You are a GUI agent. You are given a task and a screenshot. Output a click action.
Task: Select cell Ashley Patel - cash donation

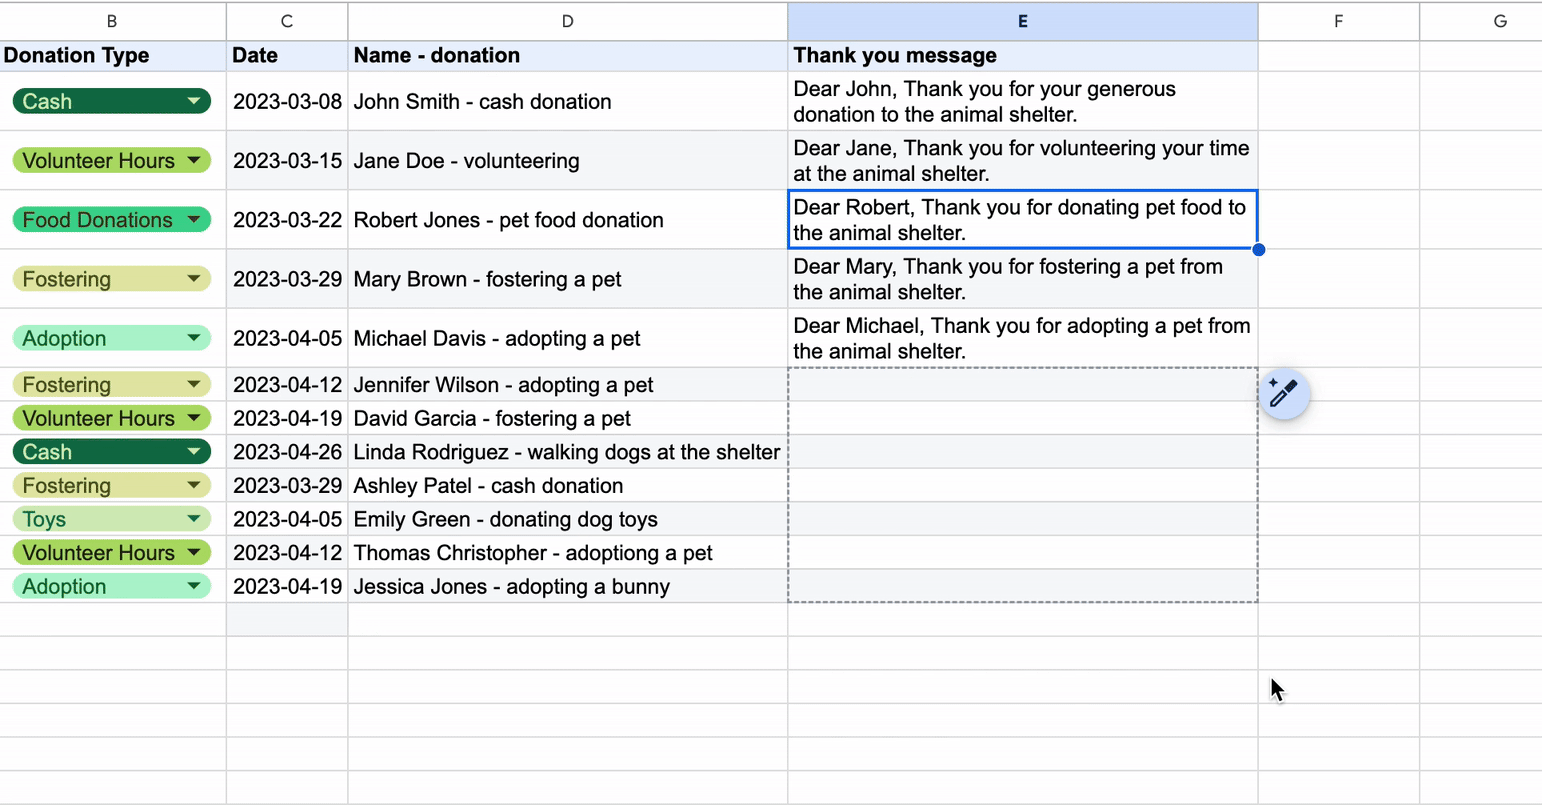pyautogui.click(x=567, y=485)
